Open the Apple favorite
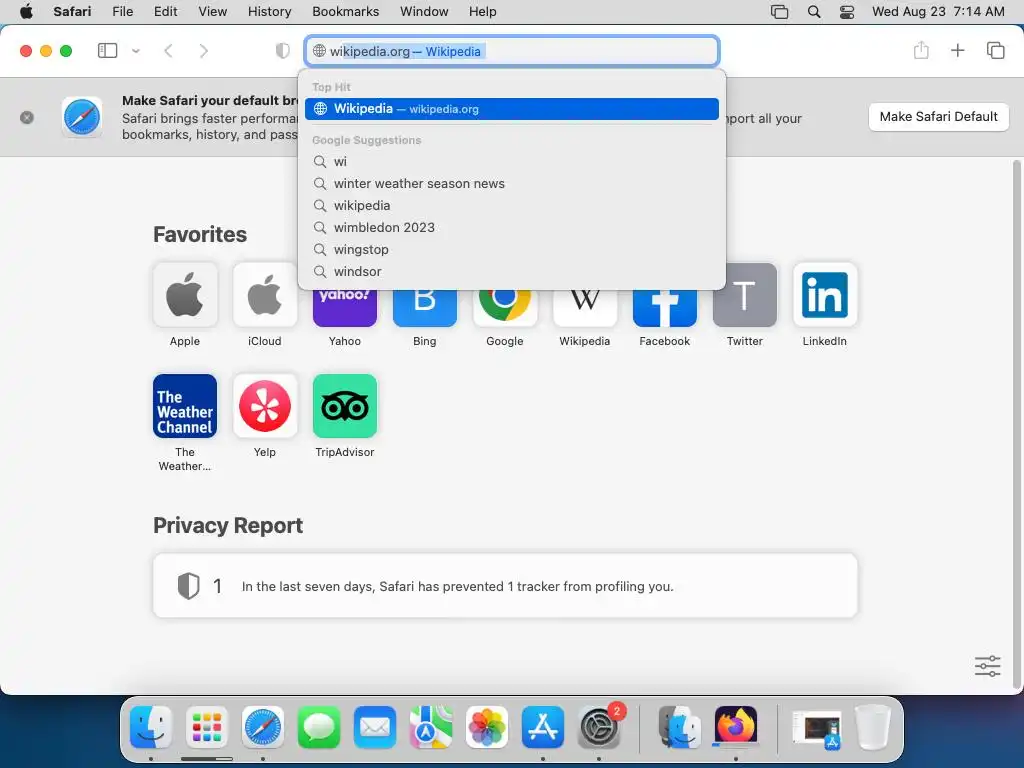 coord(185,295)
